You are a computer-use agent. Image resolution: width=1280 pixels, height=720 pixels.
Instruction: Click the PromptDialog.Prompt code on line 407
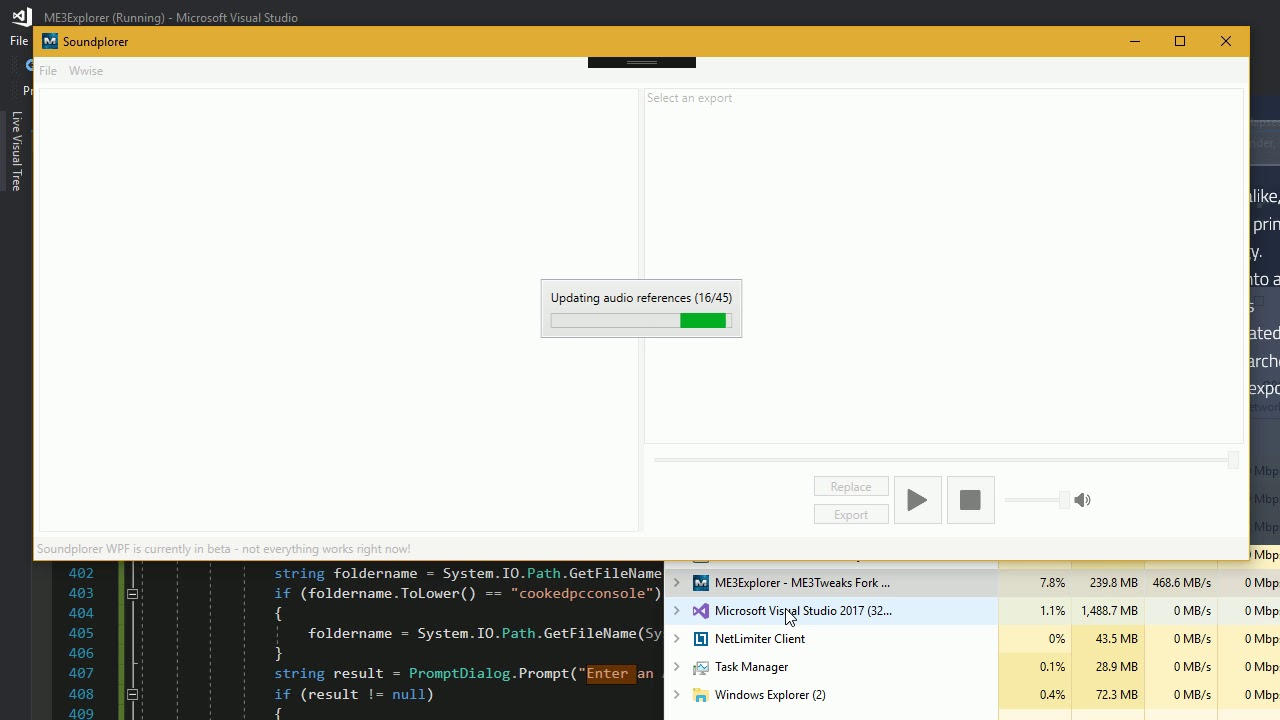(491, 673)
